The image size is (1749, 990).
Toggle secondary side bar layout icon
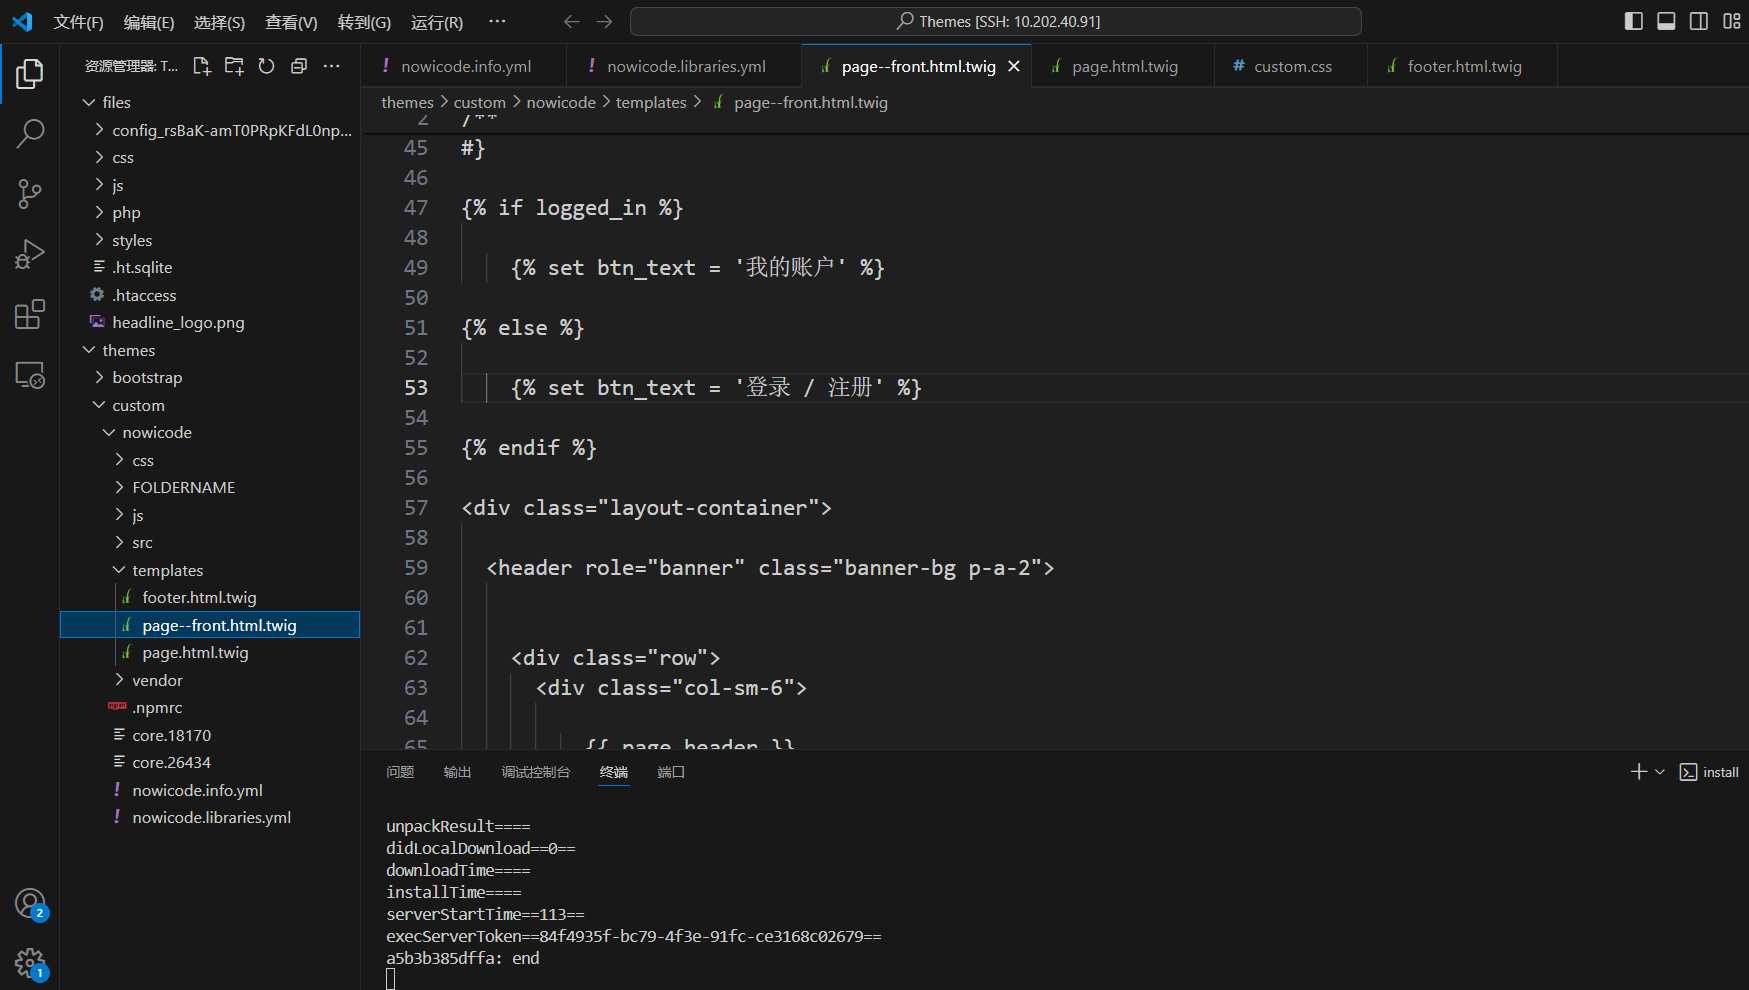click(x=1699, y=21)
